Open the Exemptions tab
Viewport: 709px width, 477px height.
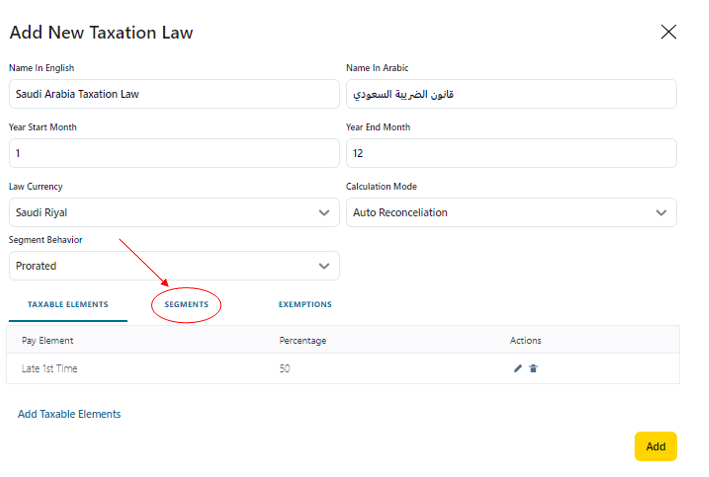point(305,304)
